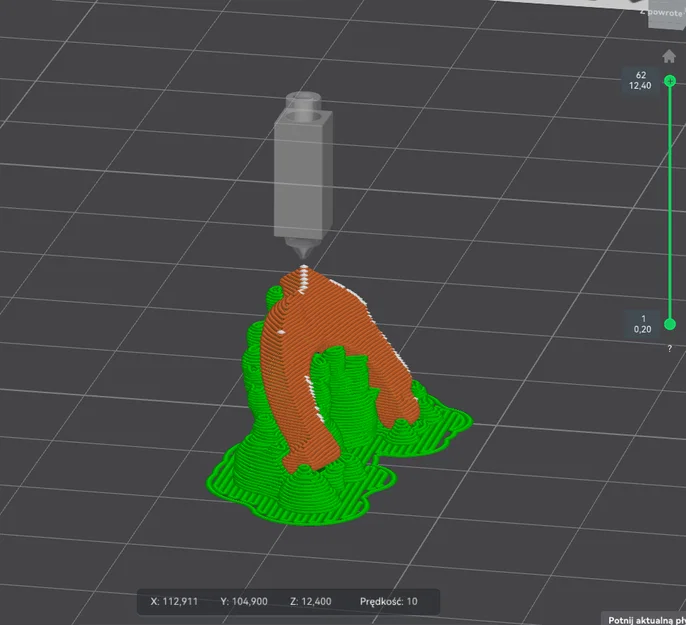Click the middle of the green layer slider track
The image size is (686, 625).
point(670,203)
